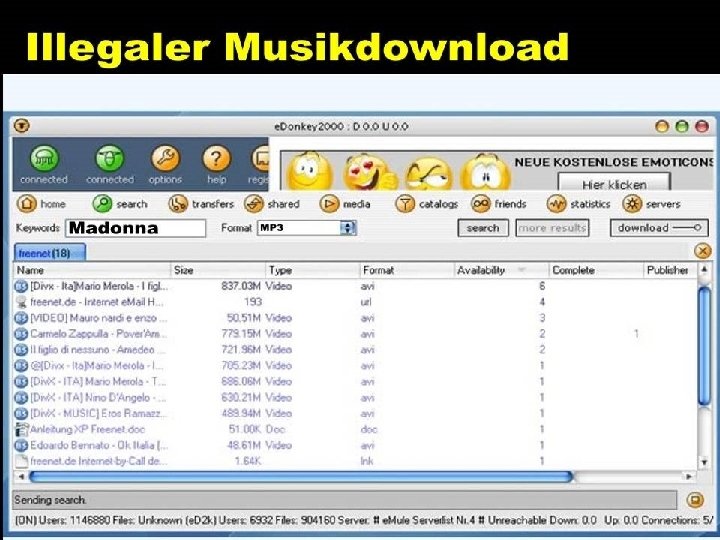Select Carmelo Zappulla result row
The width and height of the screenshot is (720, 540).
tap(355, 334)
